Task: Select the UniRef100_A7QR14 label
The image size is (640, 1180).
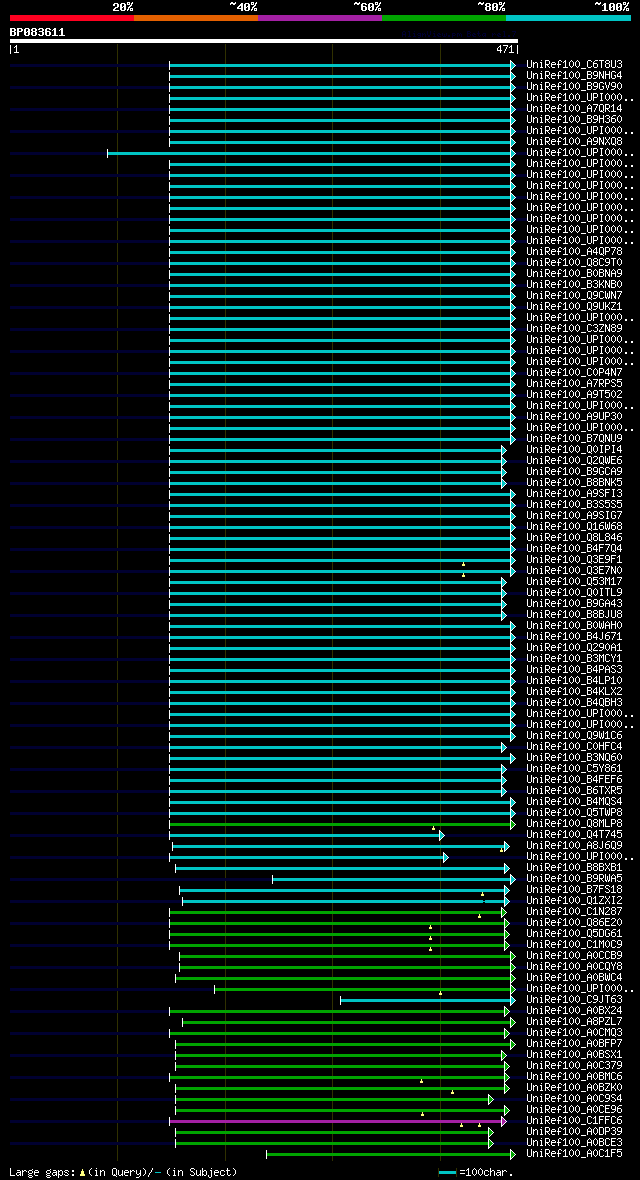Action: pos(574,109)
